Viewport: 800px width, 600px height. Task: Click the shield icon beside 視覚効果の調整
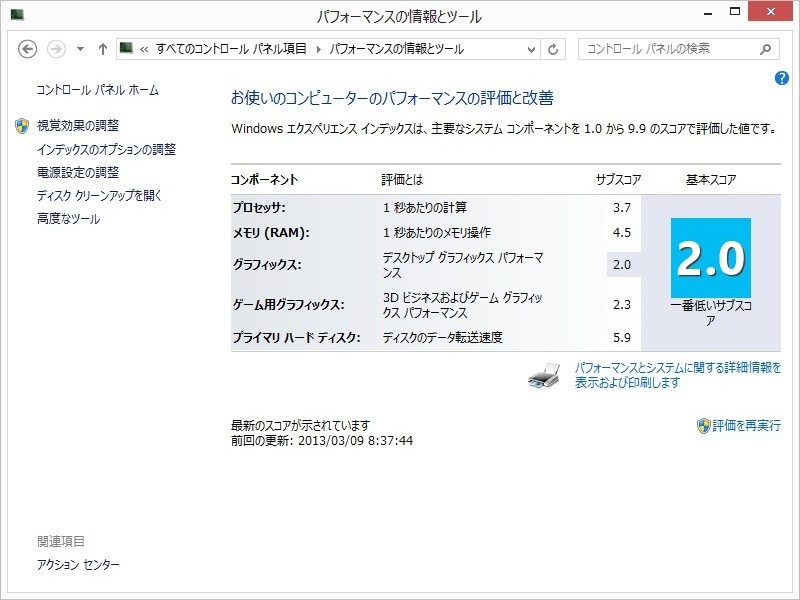coord(22,126)
